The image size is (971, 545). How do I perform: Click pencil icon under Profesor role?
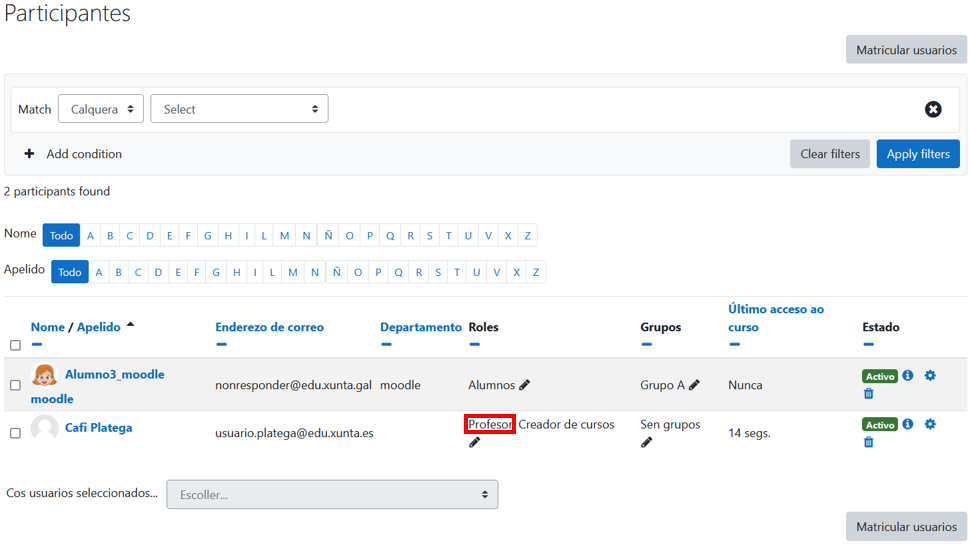(474, 442)
